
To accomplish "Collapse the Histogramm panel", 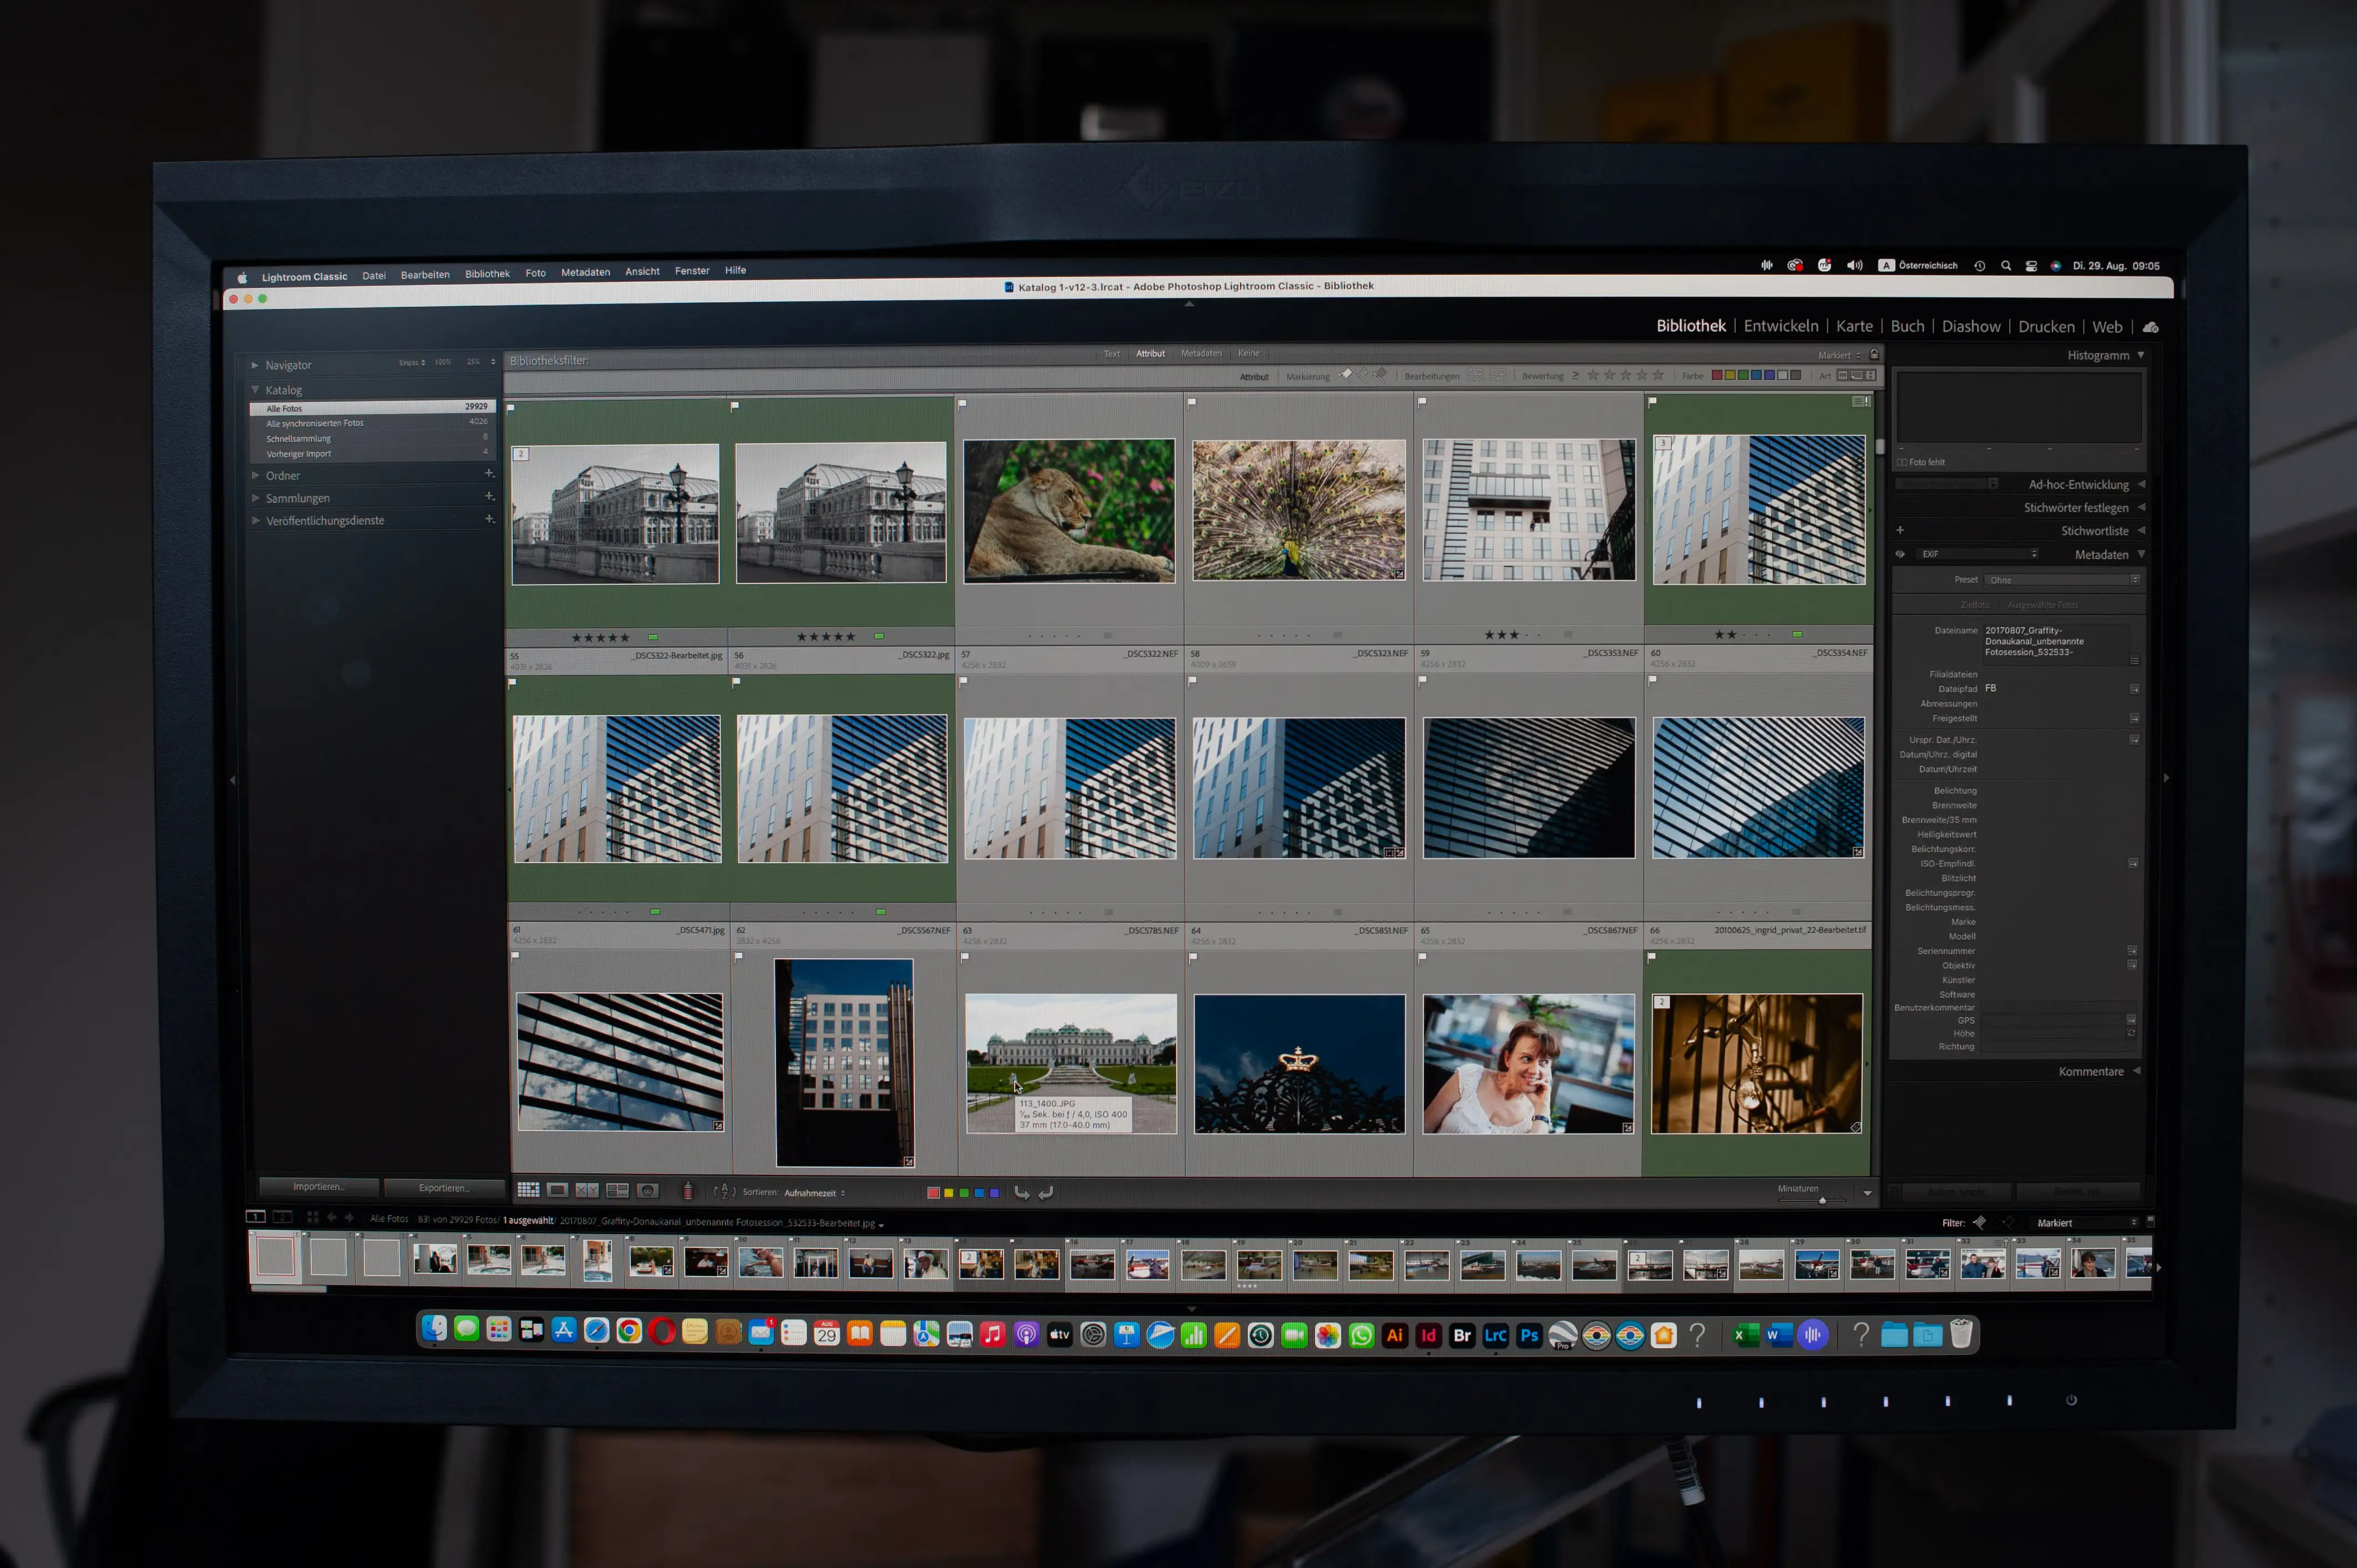I will click(x=2141, y=355).
